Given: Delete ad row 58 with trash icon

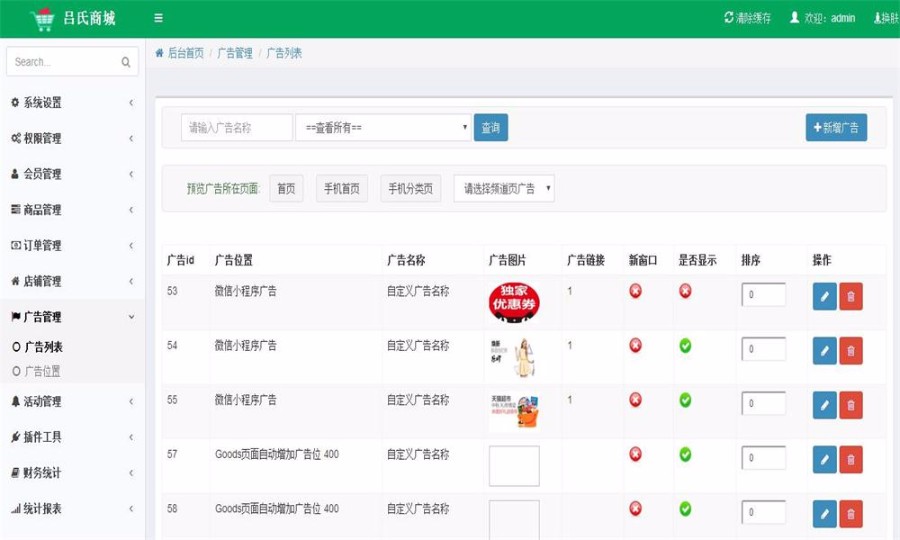Looking at the screenshot, I should coord(851,514).
